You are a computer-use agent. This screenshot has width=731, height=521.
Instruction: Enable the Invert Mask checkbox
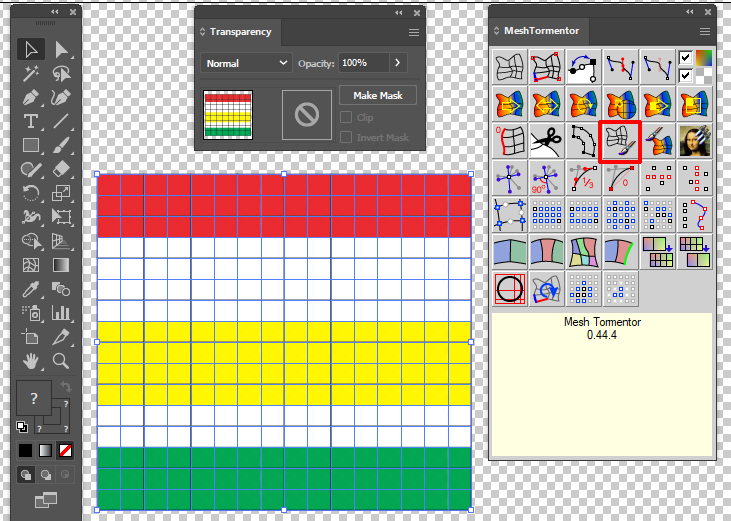click(347, 137)
